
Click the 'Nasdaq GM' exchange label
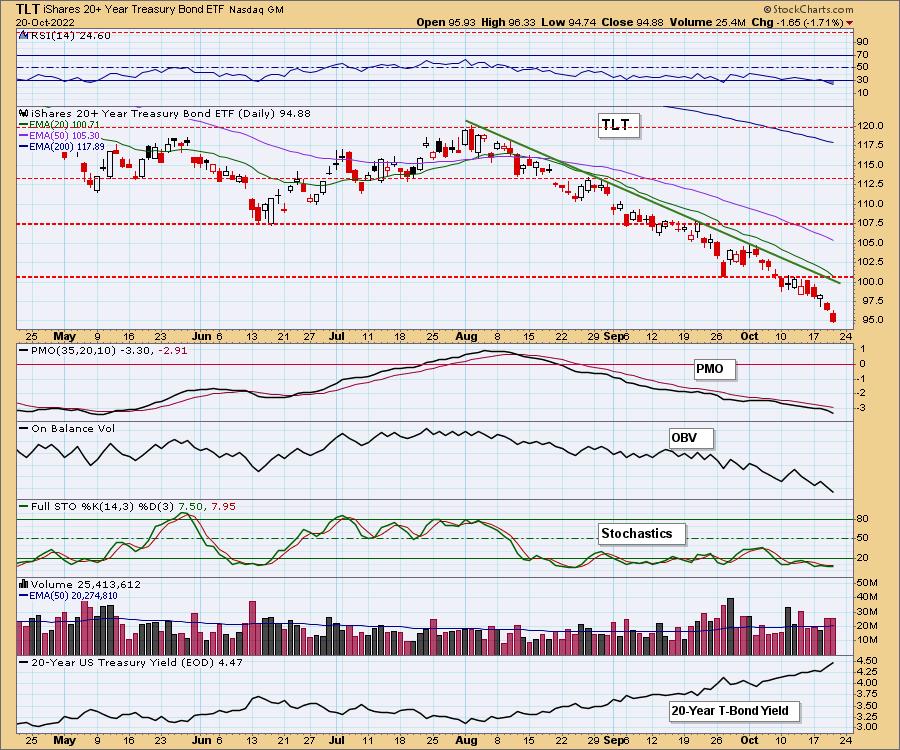pyautogui.click(x=256, y=10)
